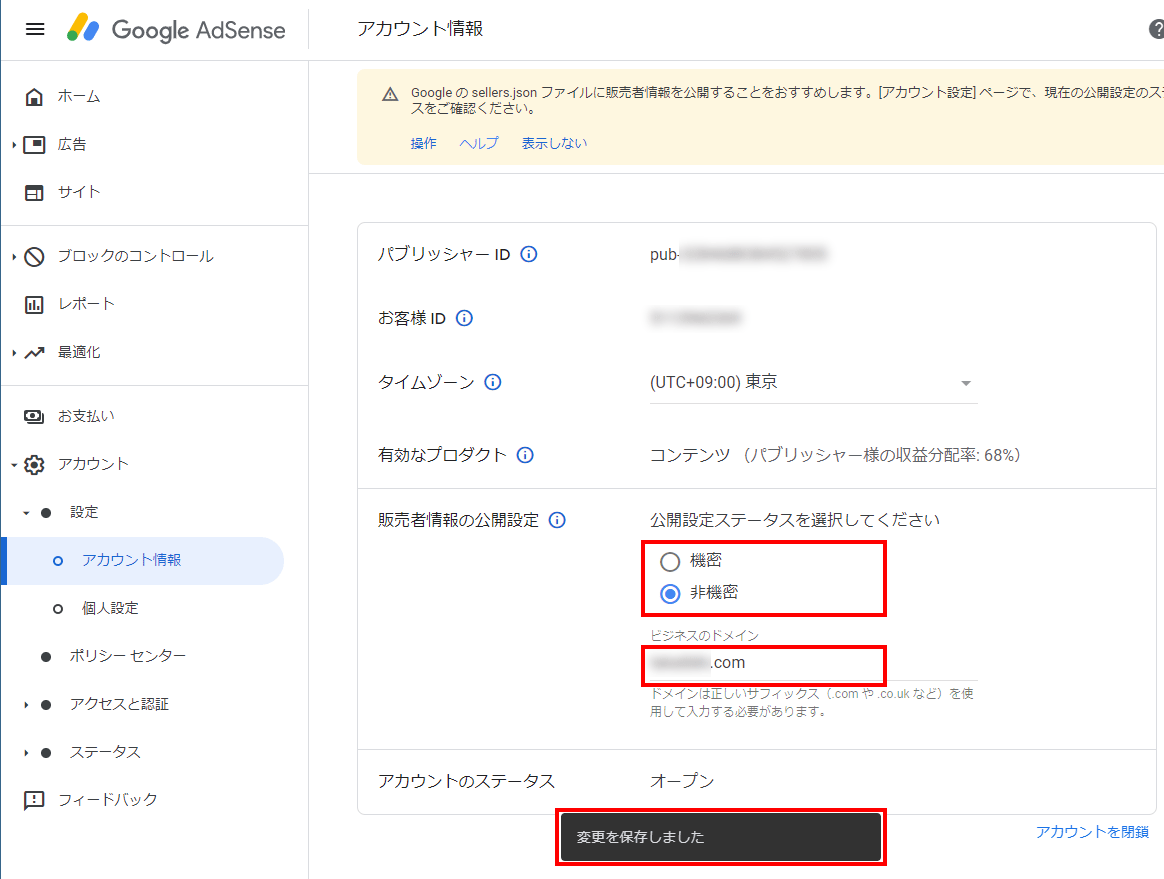
Task: Go to ホーム in the sidebar
Action: [x=79, y=97]
